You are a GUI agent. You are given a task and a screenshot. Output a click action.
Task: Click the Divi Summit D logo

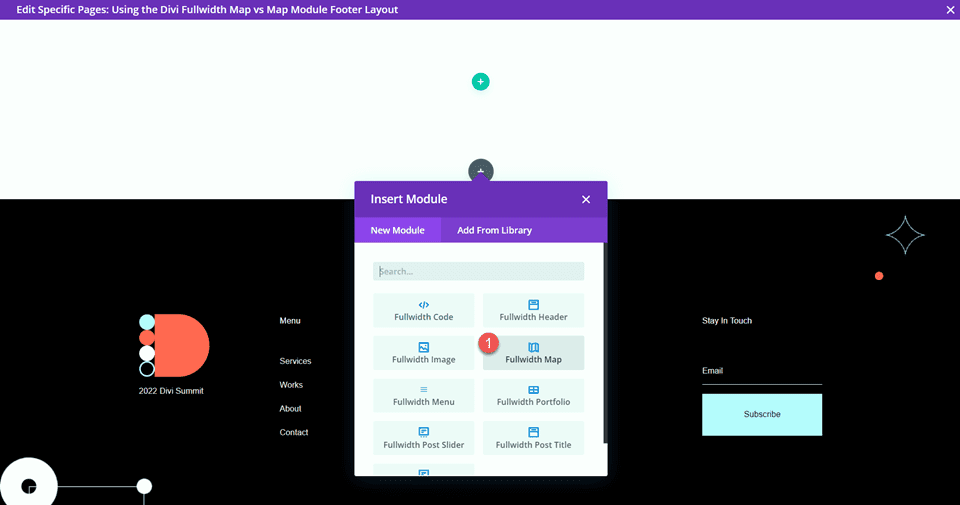click(x=174, y=345)
